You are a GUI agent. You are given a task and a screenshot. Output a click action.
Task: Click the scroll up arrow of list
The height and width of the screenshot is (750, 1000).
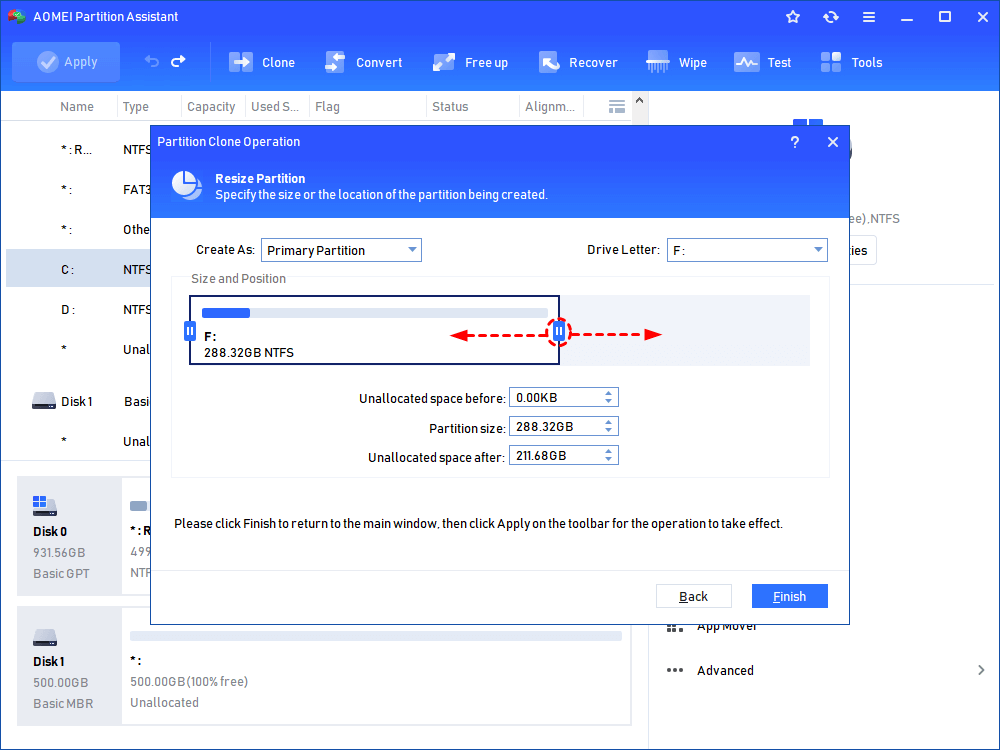point(640,100)
